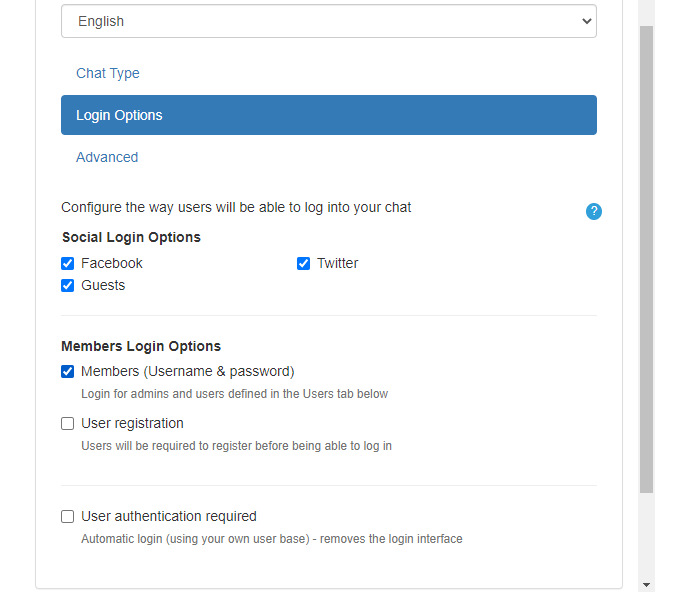Click the Facebook label text

(x=112, y=264)
